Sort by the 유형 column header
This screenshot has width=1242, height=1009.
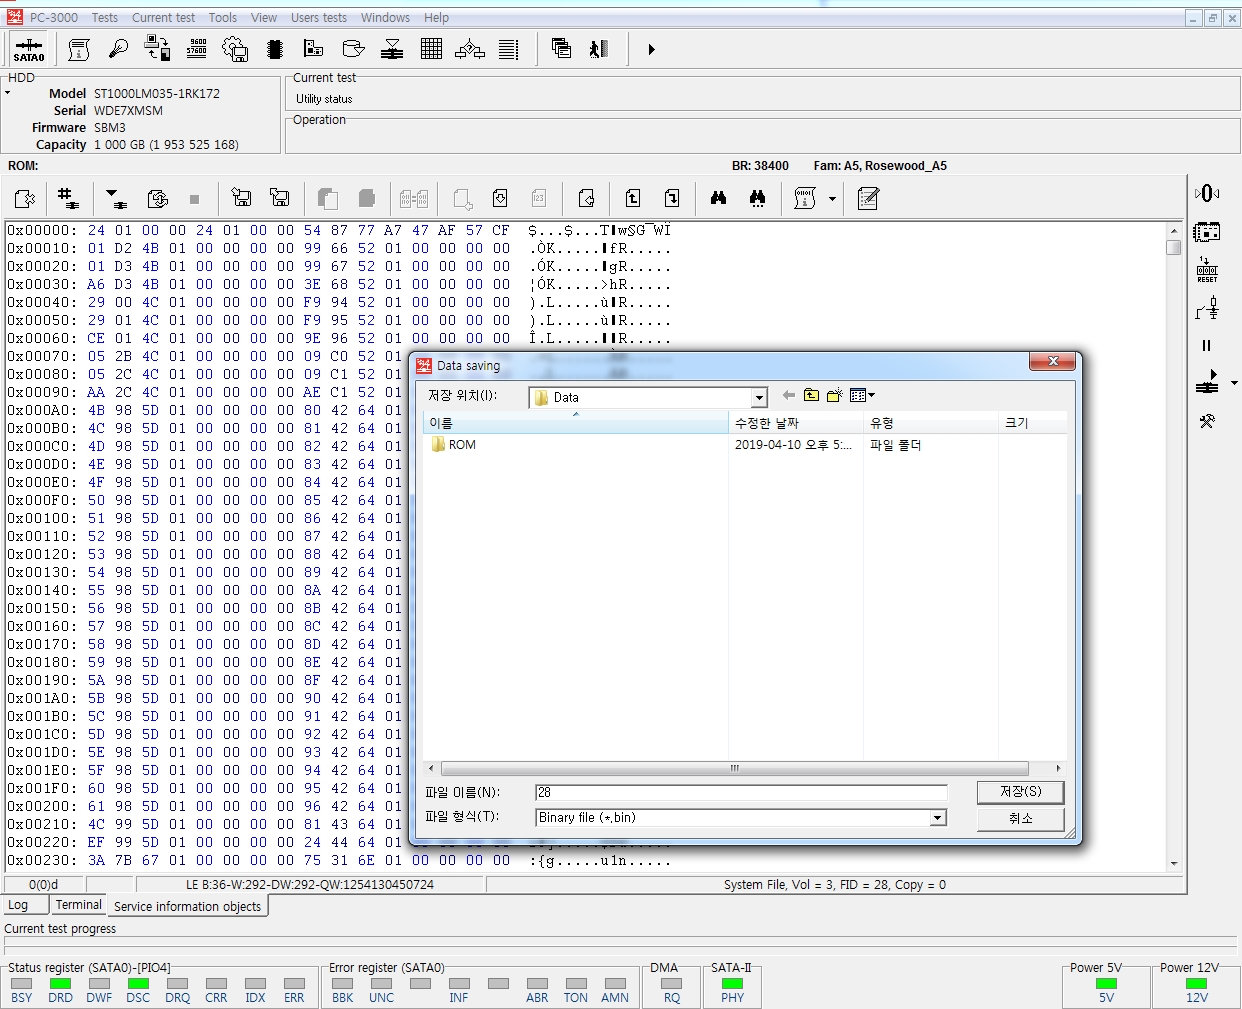(x=931, y=423)
